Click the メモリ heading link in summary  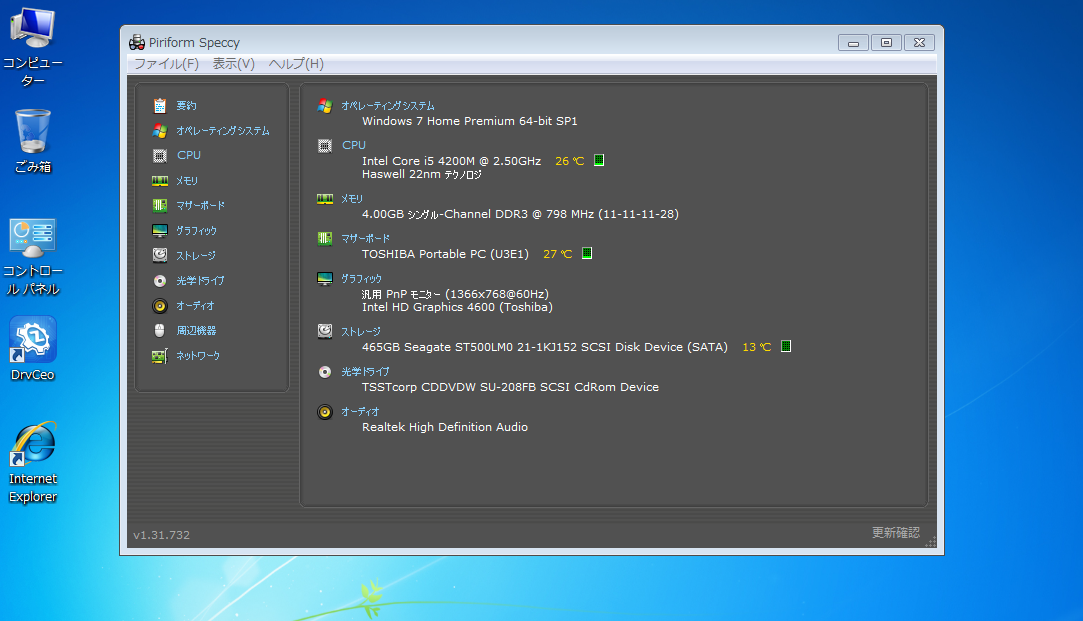[352, 199]
